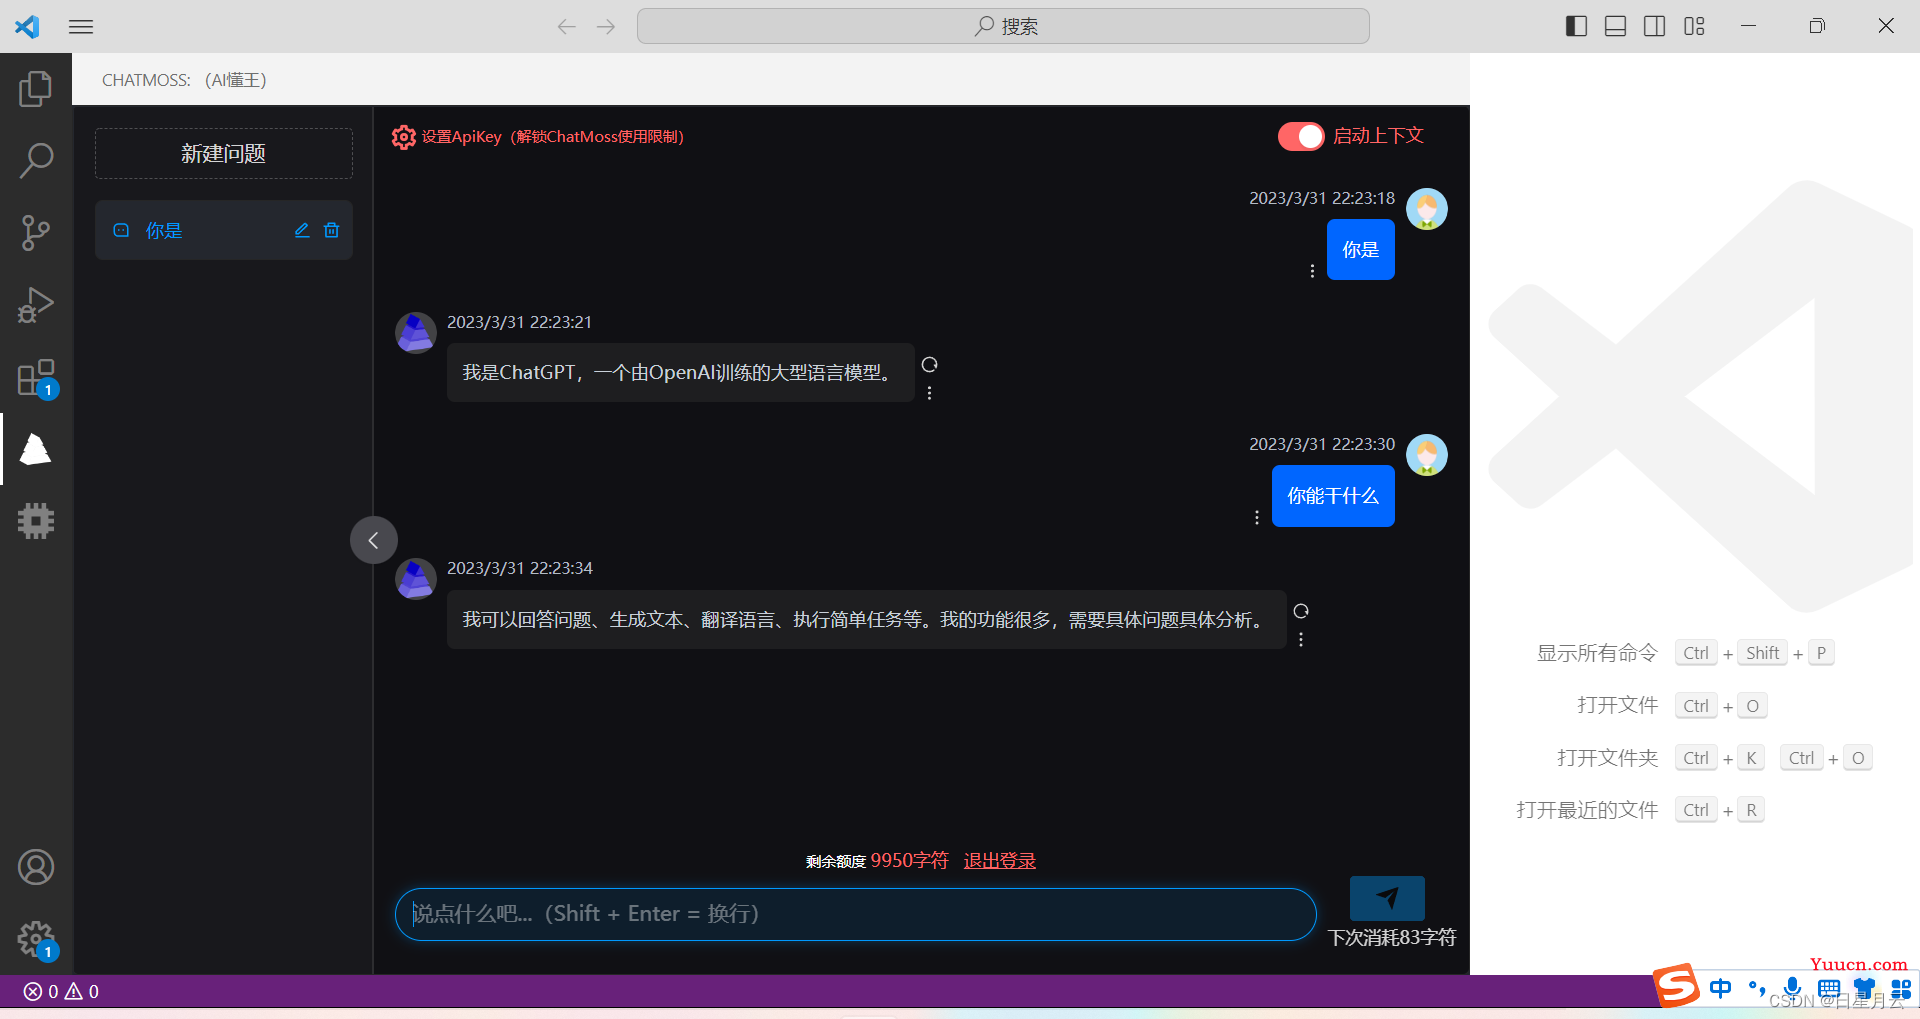Screen dimensions: 1920x1019
Task: Focus the 说点什么吧 message input
Action: 855,914
